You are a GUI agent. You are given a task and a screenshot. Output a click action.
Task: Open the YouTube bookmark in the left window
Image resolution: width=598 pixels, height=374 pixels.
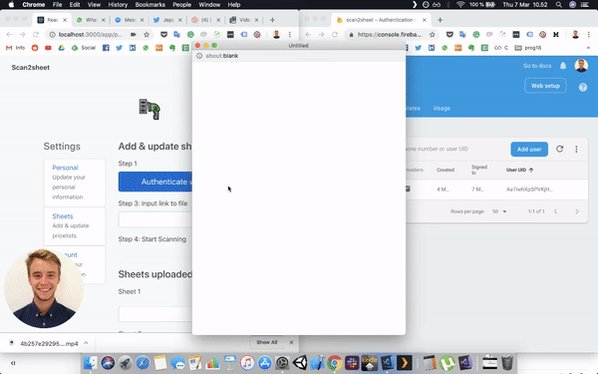coord(48,48)
